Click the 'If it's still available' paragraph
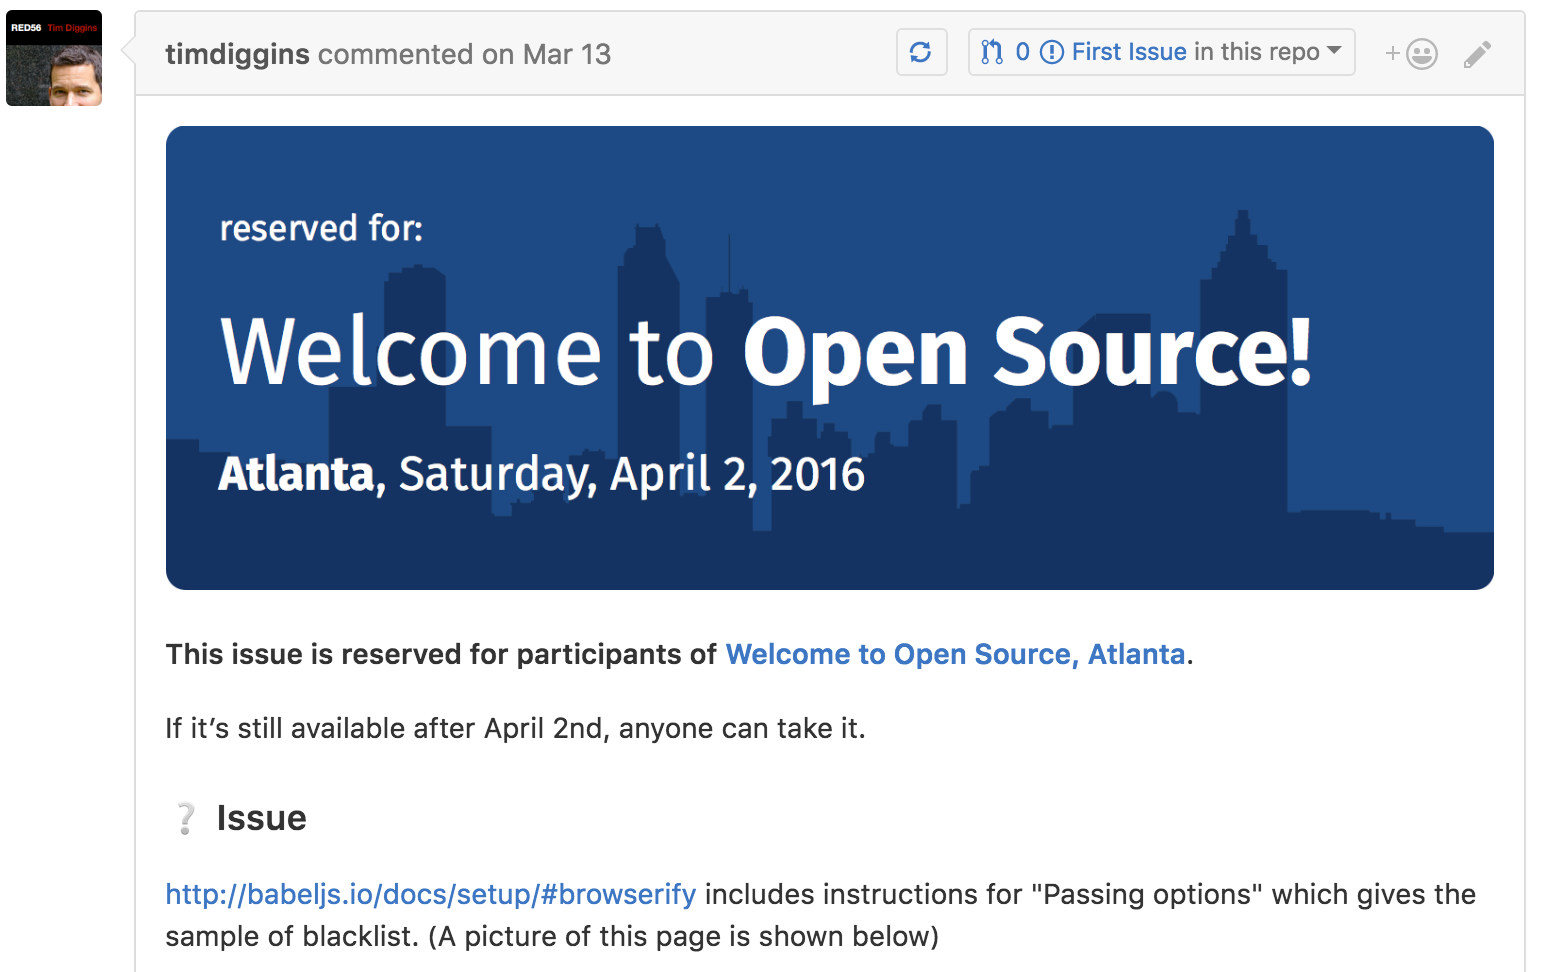Image resolution: width=1542 pixels, height=972 pixels. click(x=515, y=728)
